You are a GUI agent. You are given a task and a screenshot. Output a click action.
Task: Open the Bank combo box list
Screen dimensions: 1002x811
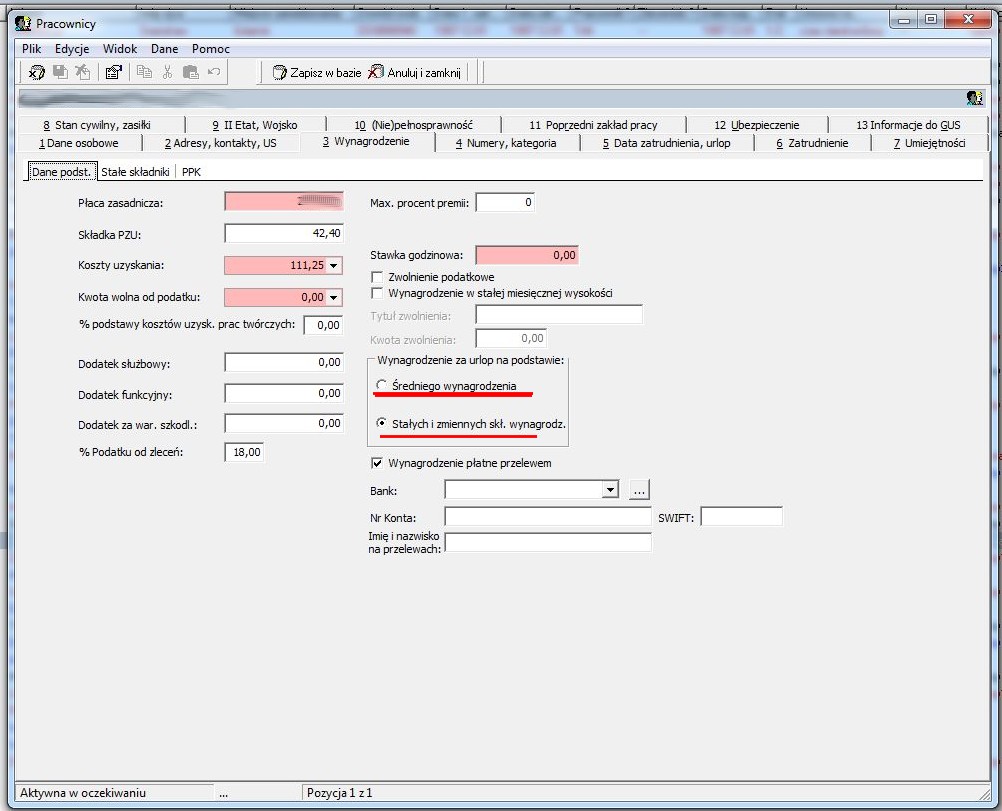[610, 490]
